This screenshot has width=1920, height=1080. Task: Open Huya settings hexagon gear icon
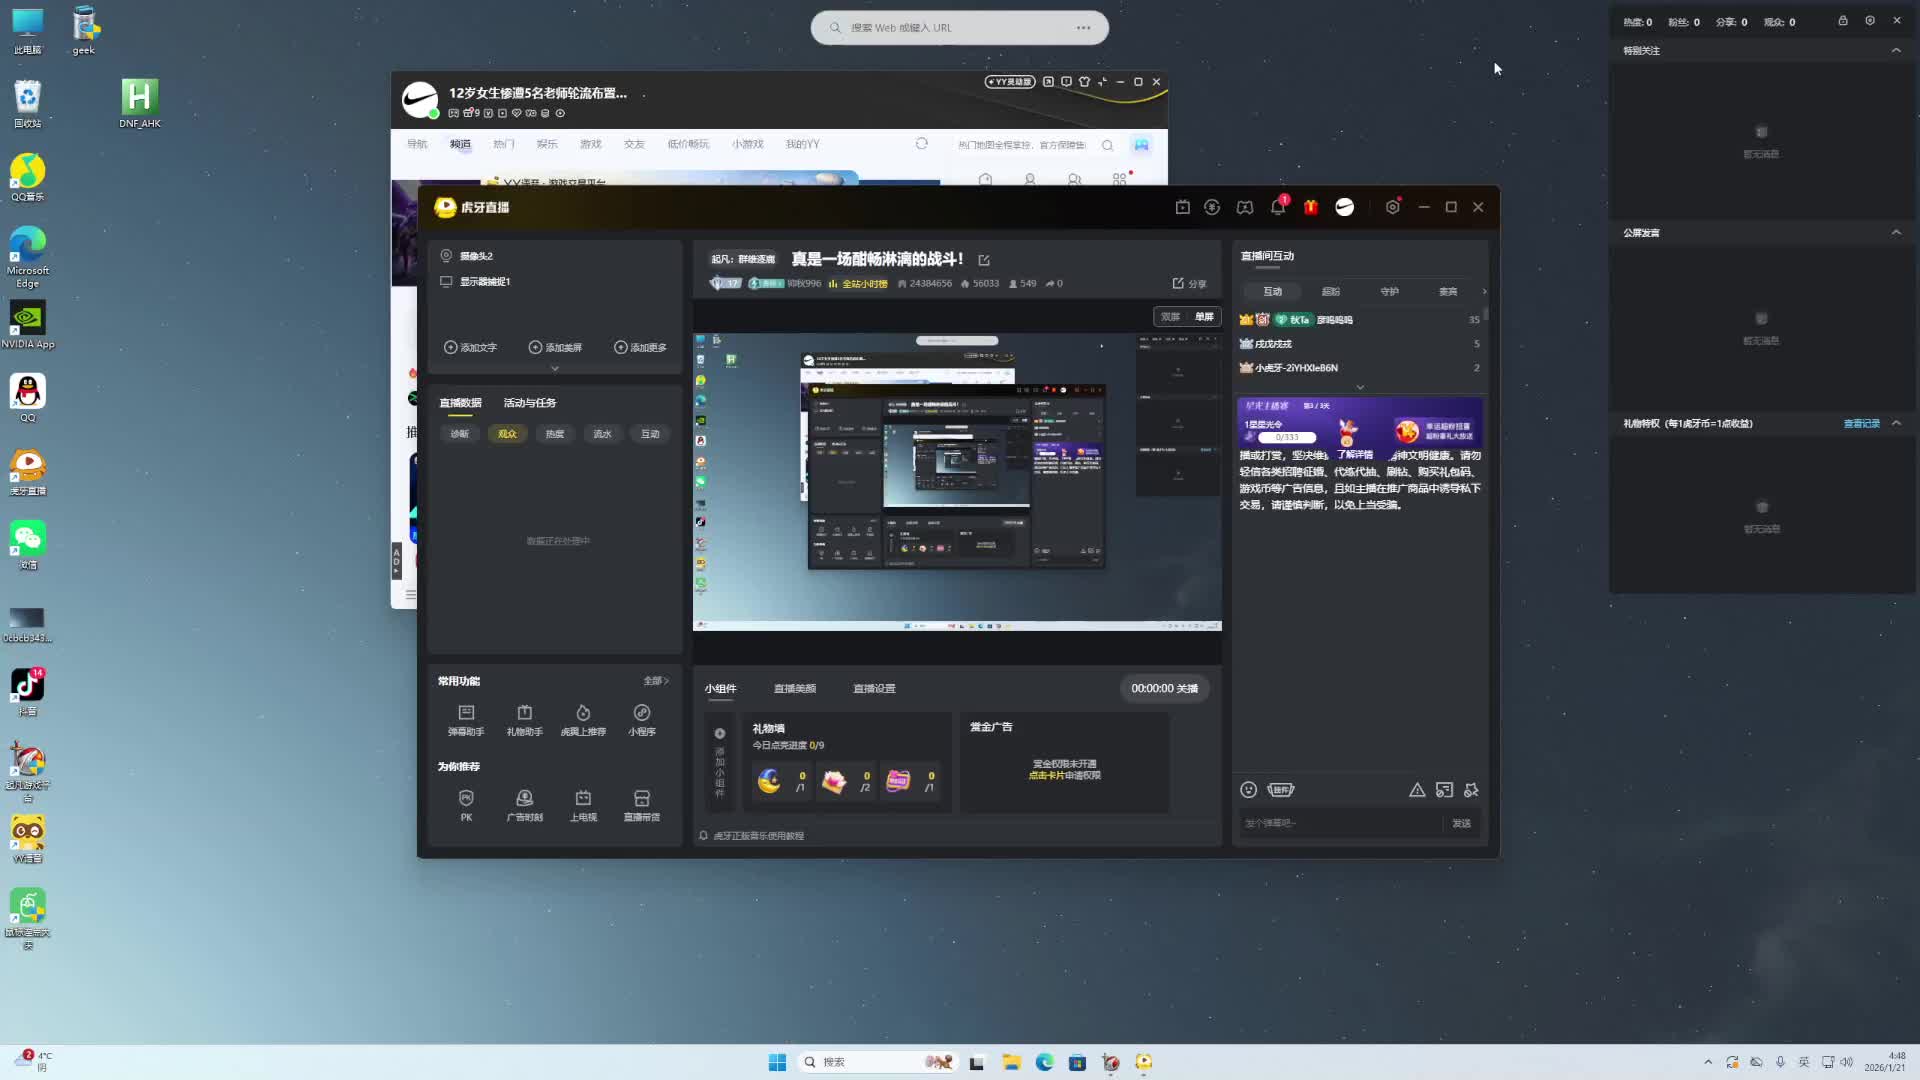coord(1392,207)
